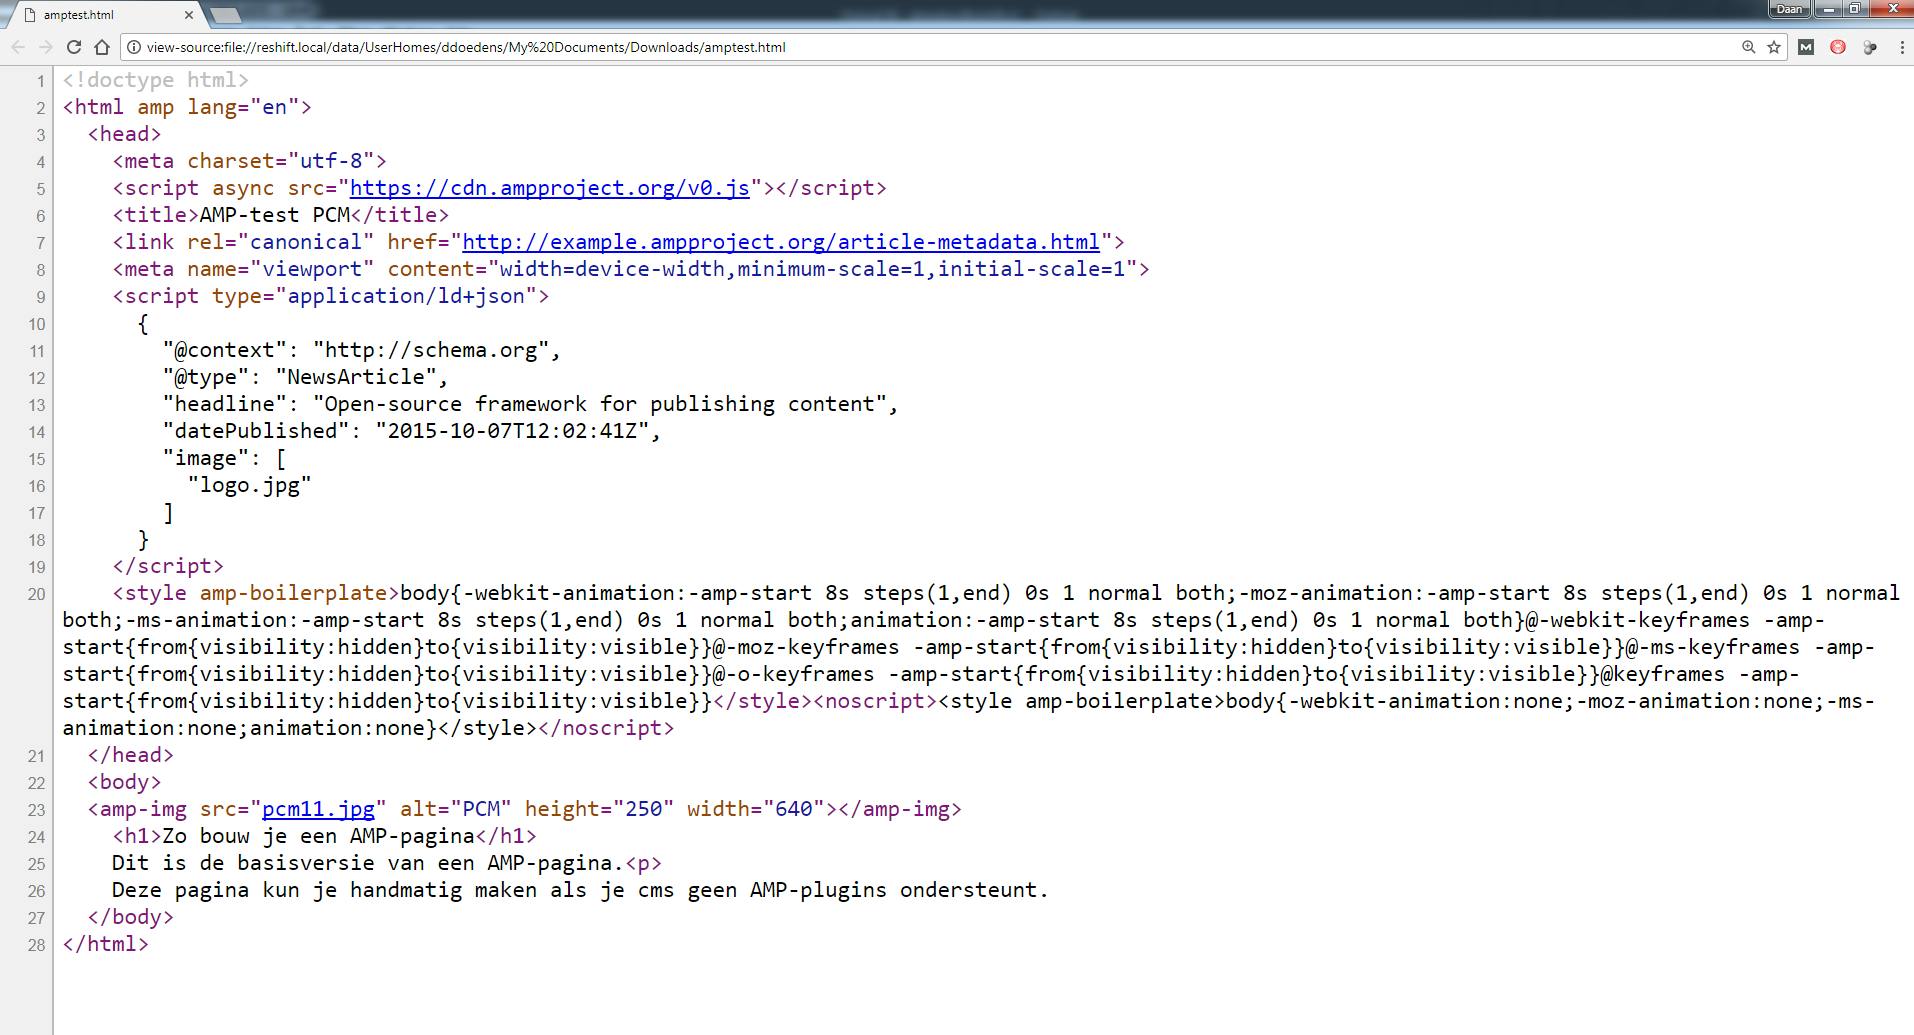Click the closing </html> tag
Viewport: 1914px width, 1035px height.
click(x=106, y=944)
